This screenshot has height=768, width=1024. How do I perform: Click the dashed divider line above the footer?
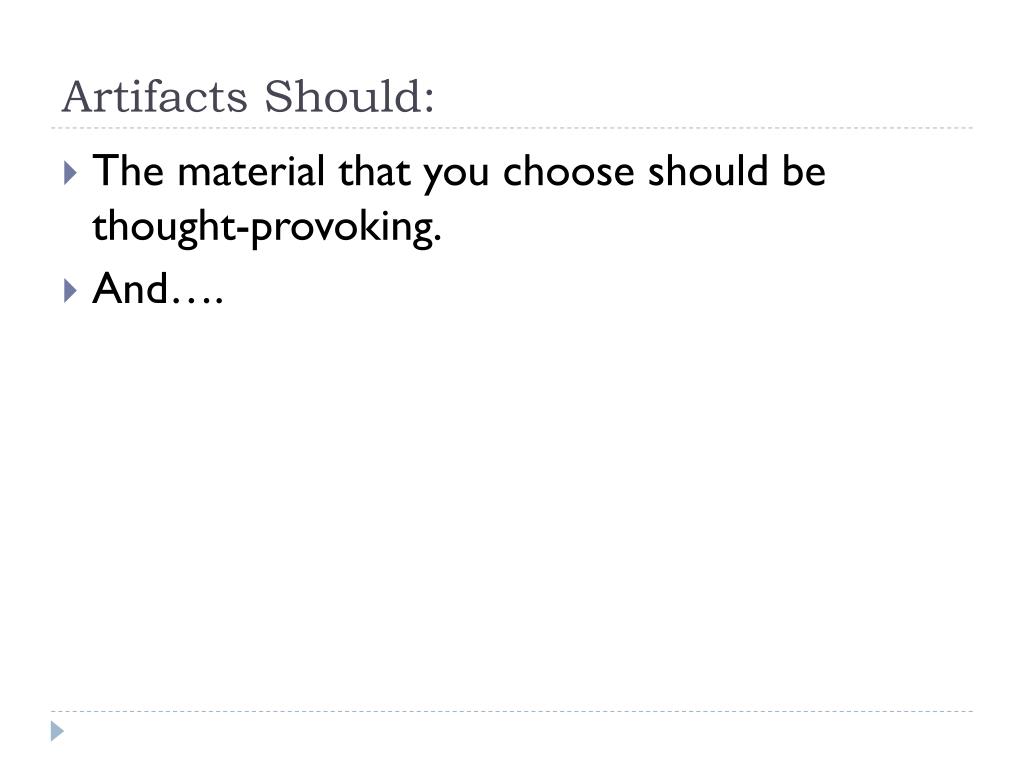click(512, 711)
